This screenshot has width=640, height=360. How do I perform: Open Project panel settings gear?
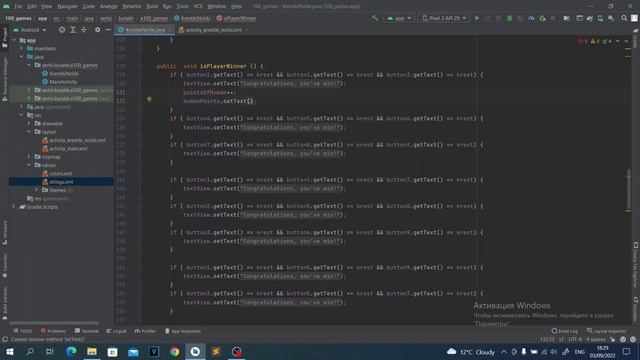point(97,30)
